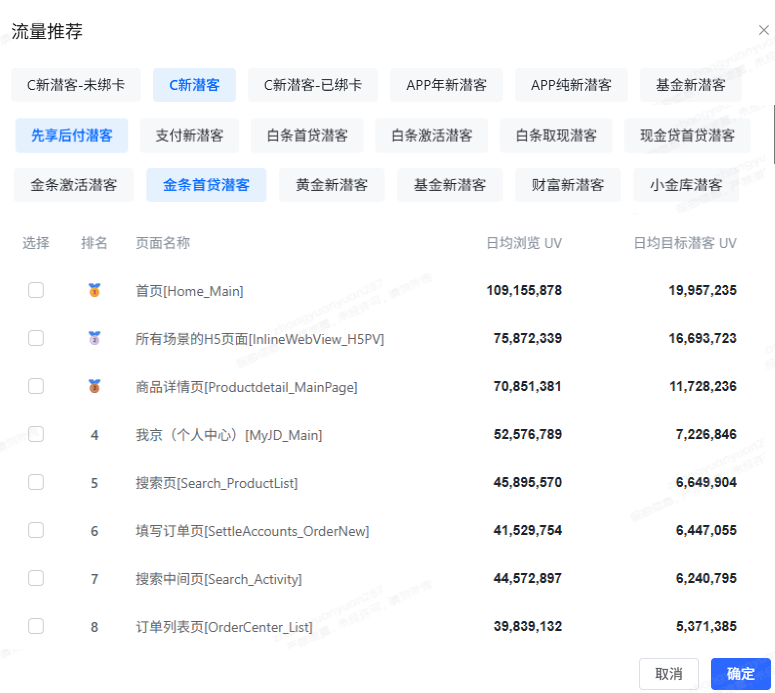
Task: Click the value 41,529,754
Action: pyautogui.click(x=527, y=530)
